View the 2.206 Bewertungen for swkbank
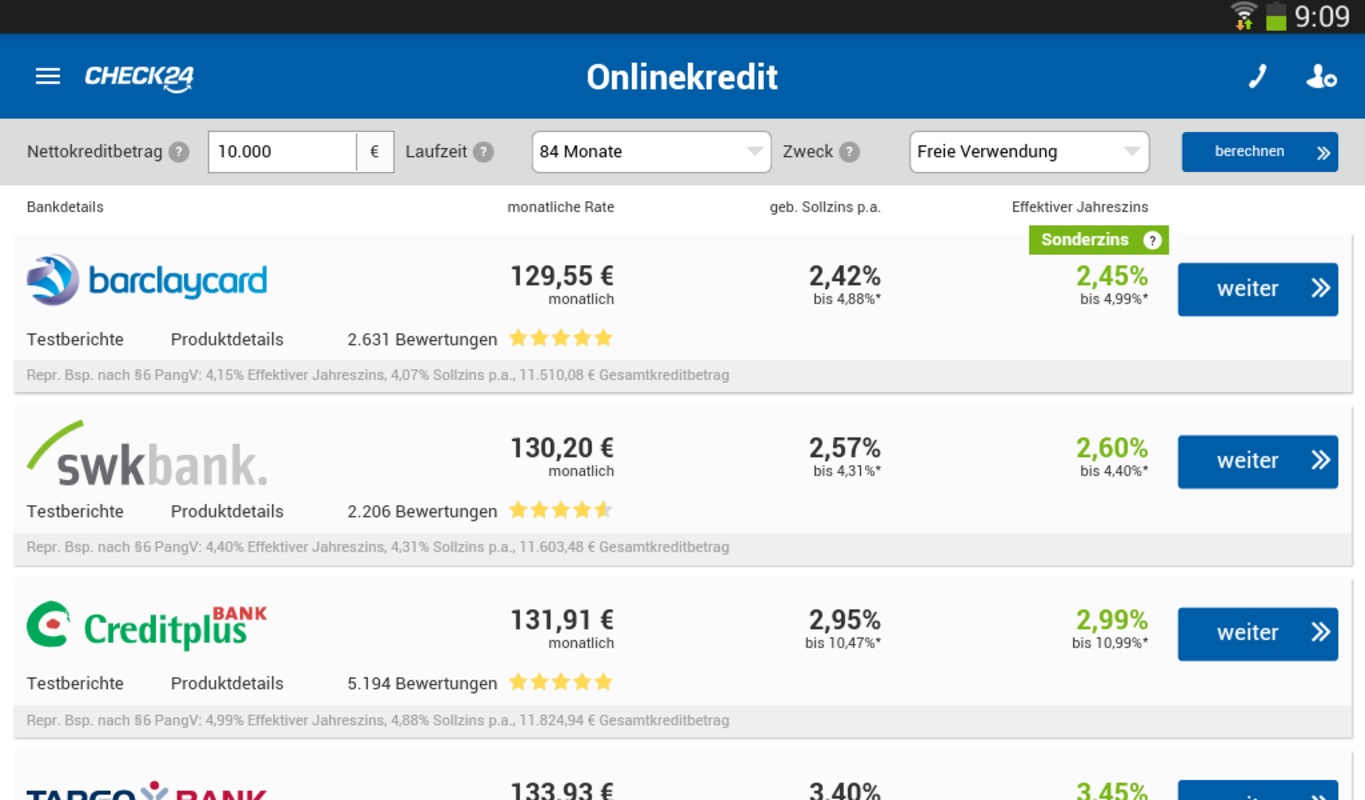Screen dimensions: 1365x800 pyautogui.click(x=422, y=512)
